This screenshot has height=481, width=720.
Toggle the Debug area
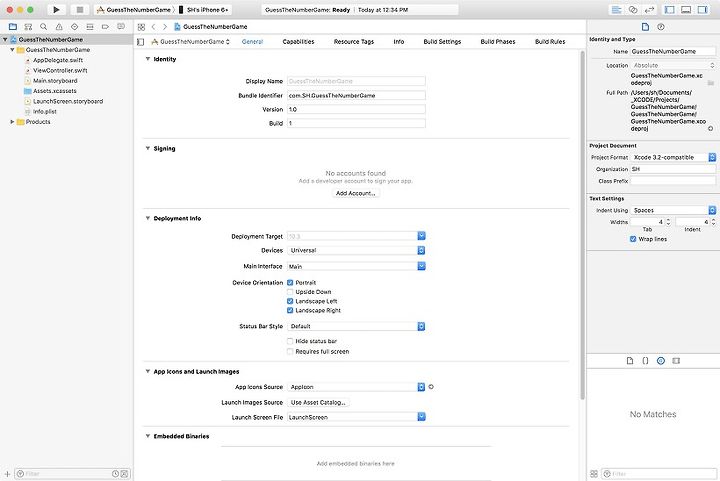pos(686,10)
